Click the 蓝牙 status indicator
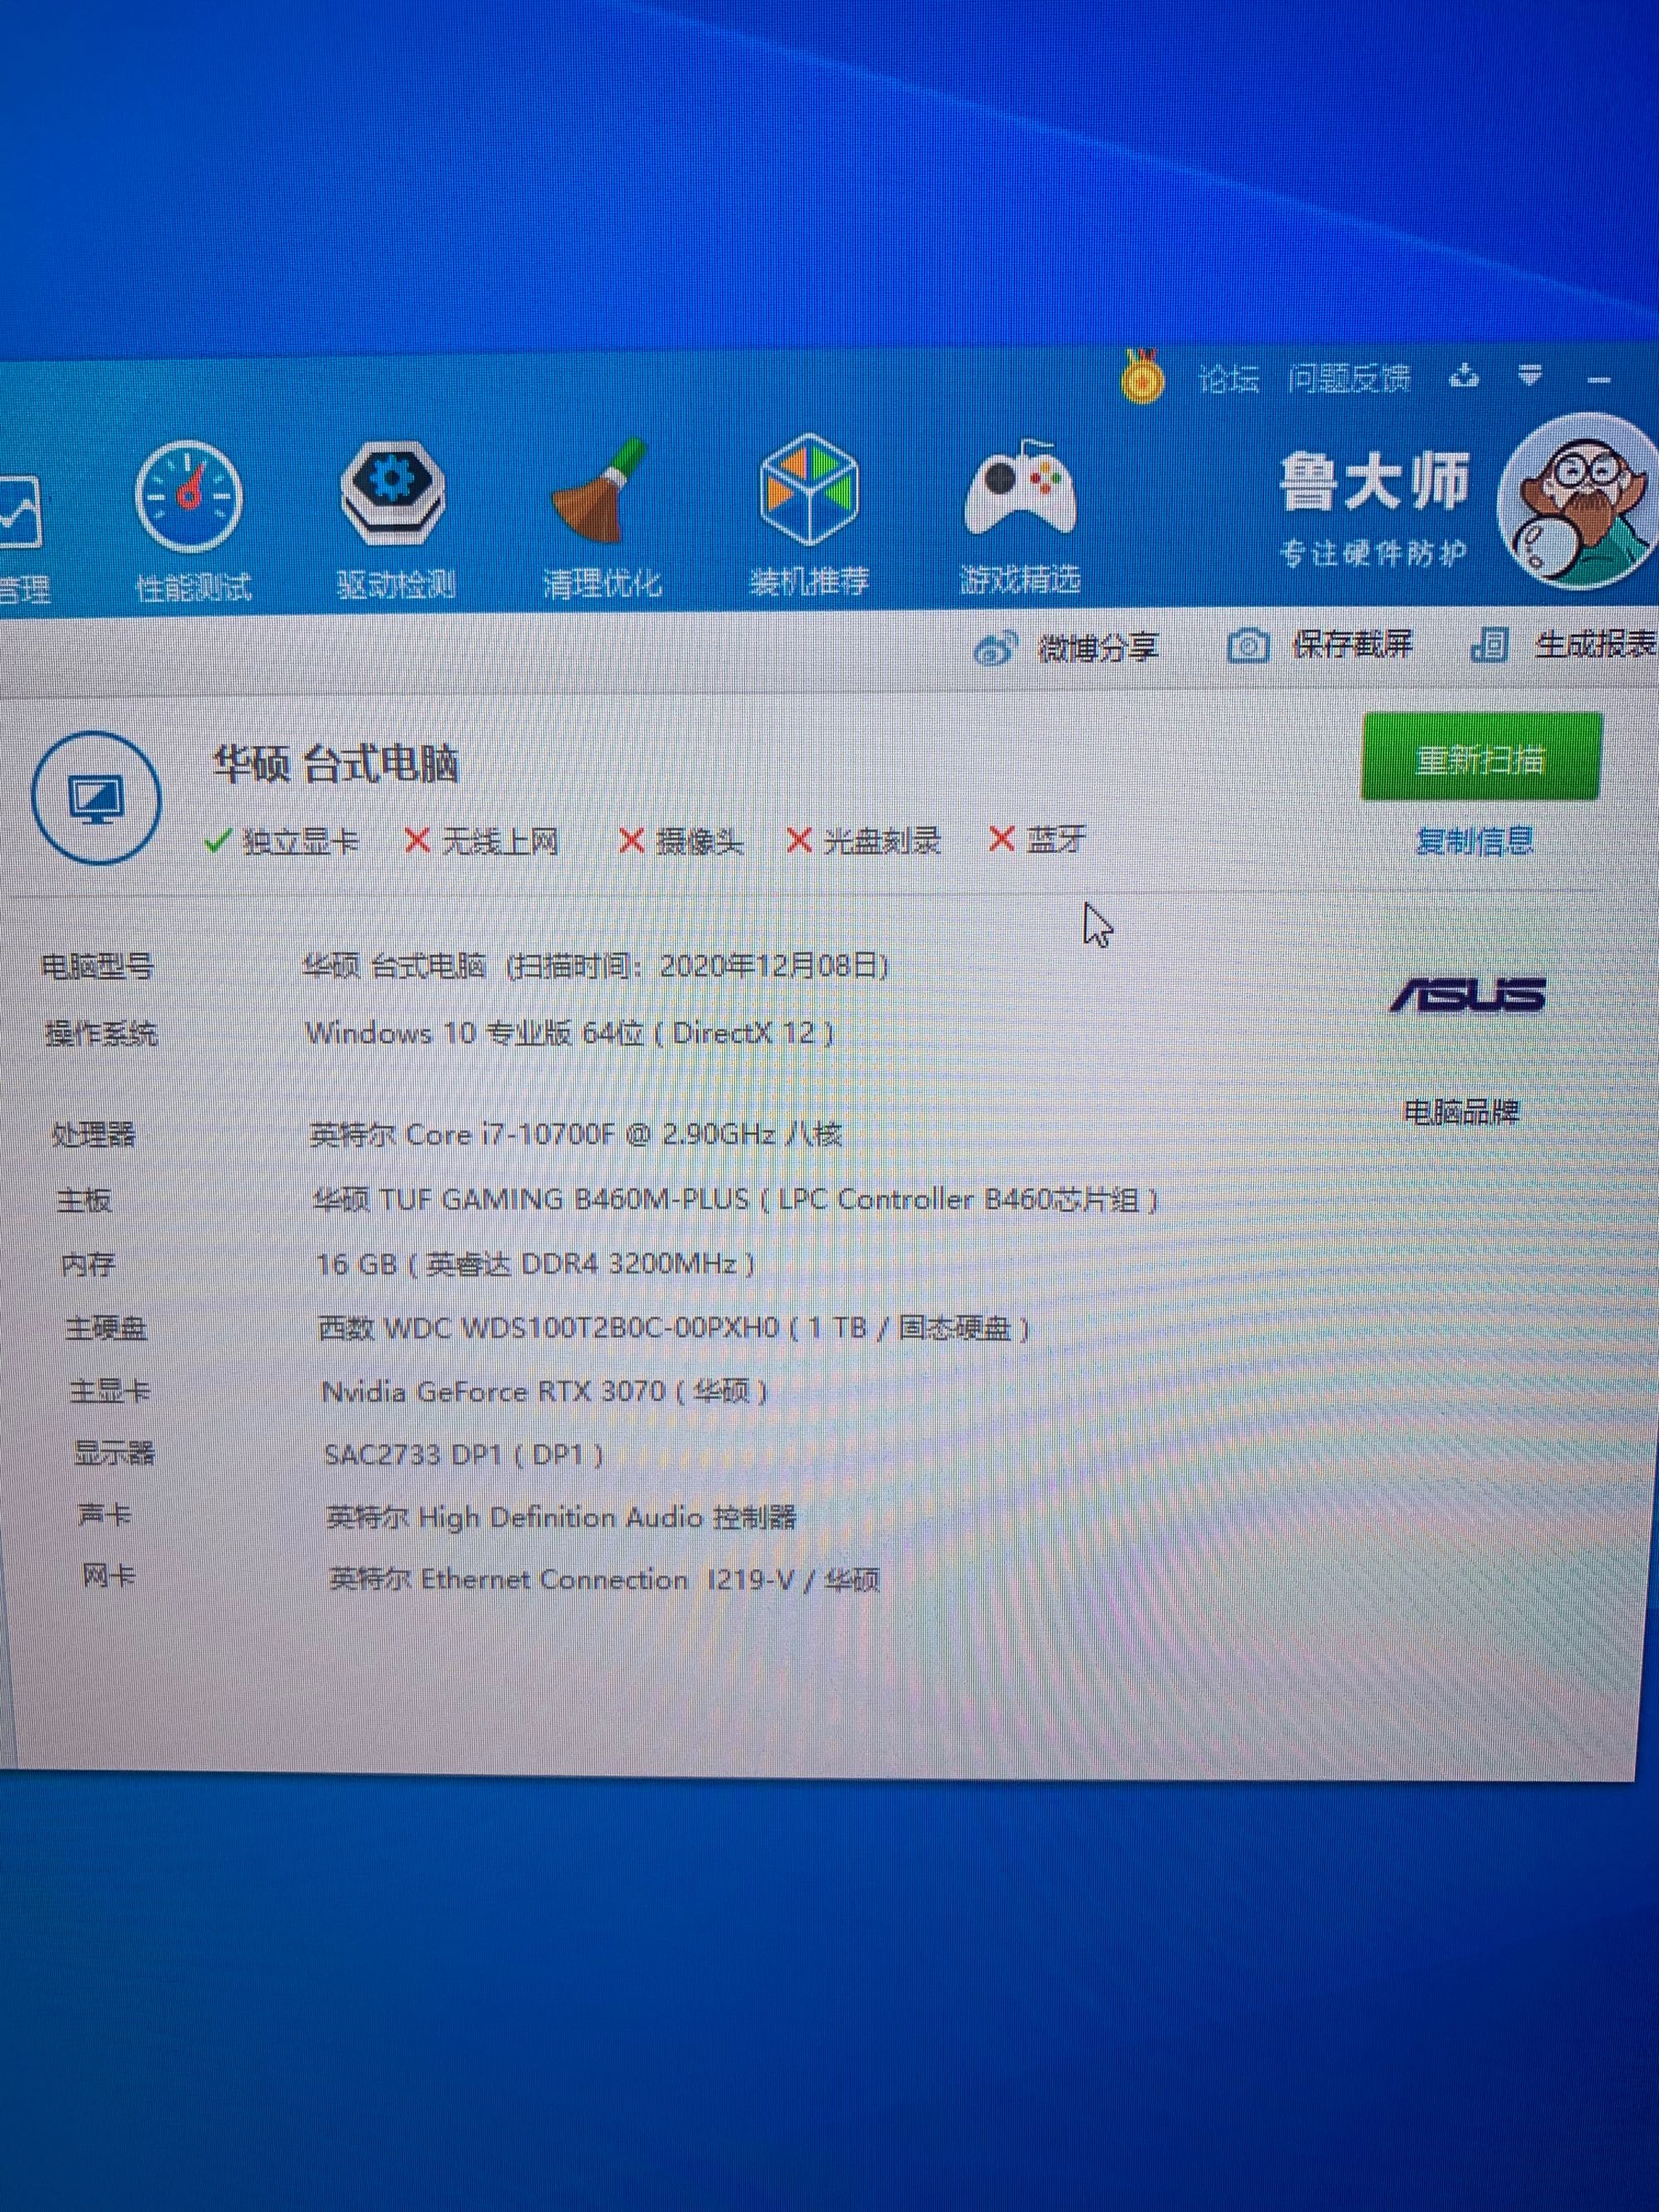 [x=1037, y=839]
